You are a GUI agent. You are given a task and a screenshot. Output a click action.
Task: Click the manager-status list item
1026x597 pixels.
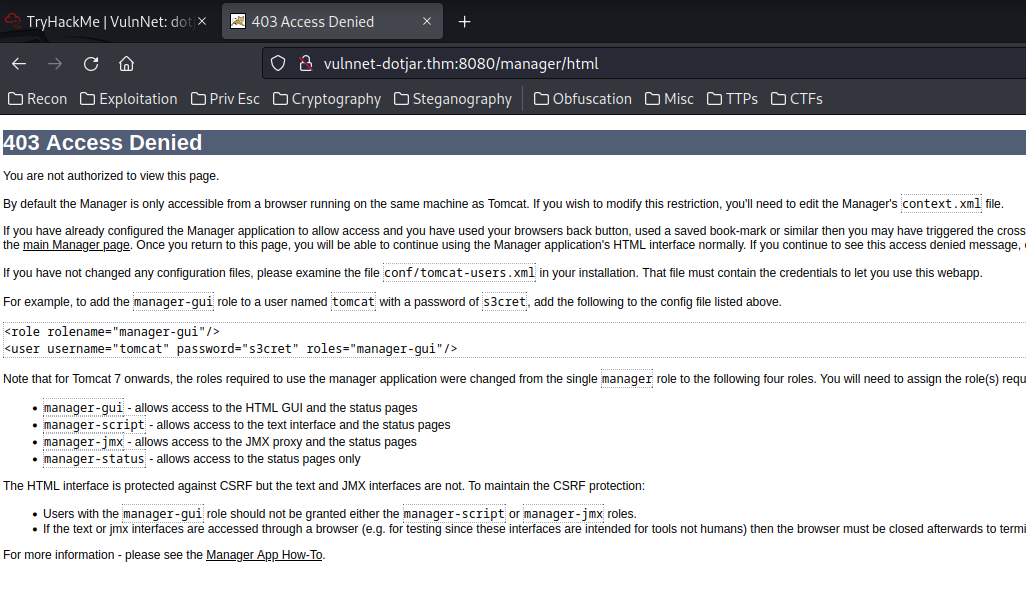pyautogui.click(x=202, y=459)
